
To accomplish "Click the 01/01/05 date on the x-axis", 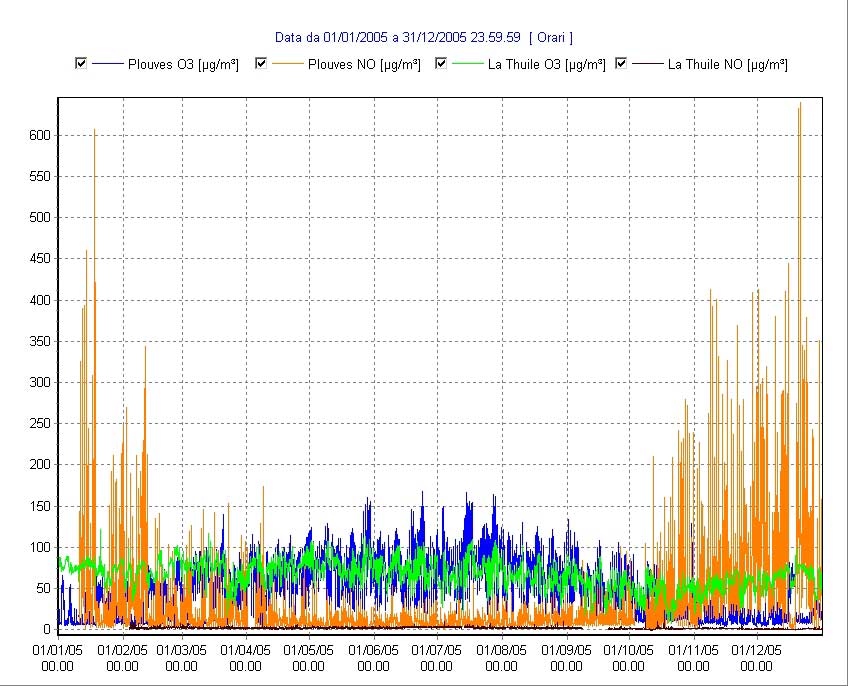I will coord(57,650).
